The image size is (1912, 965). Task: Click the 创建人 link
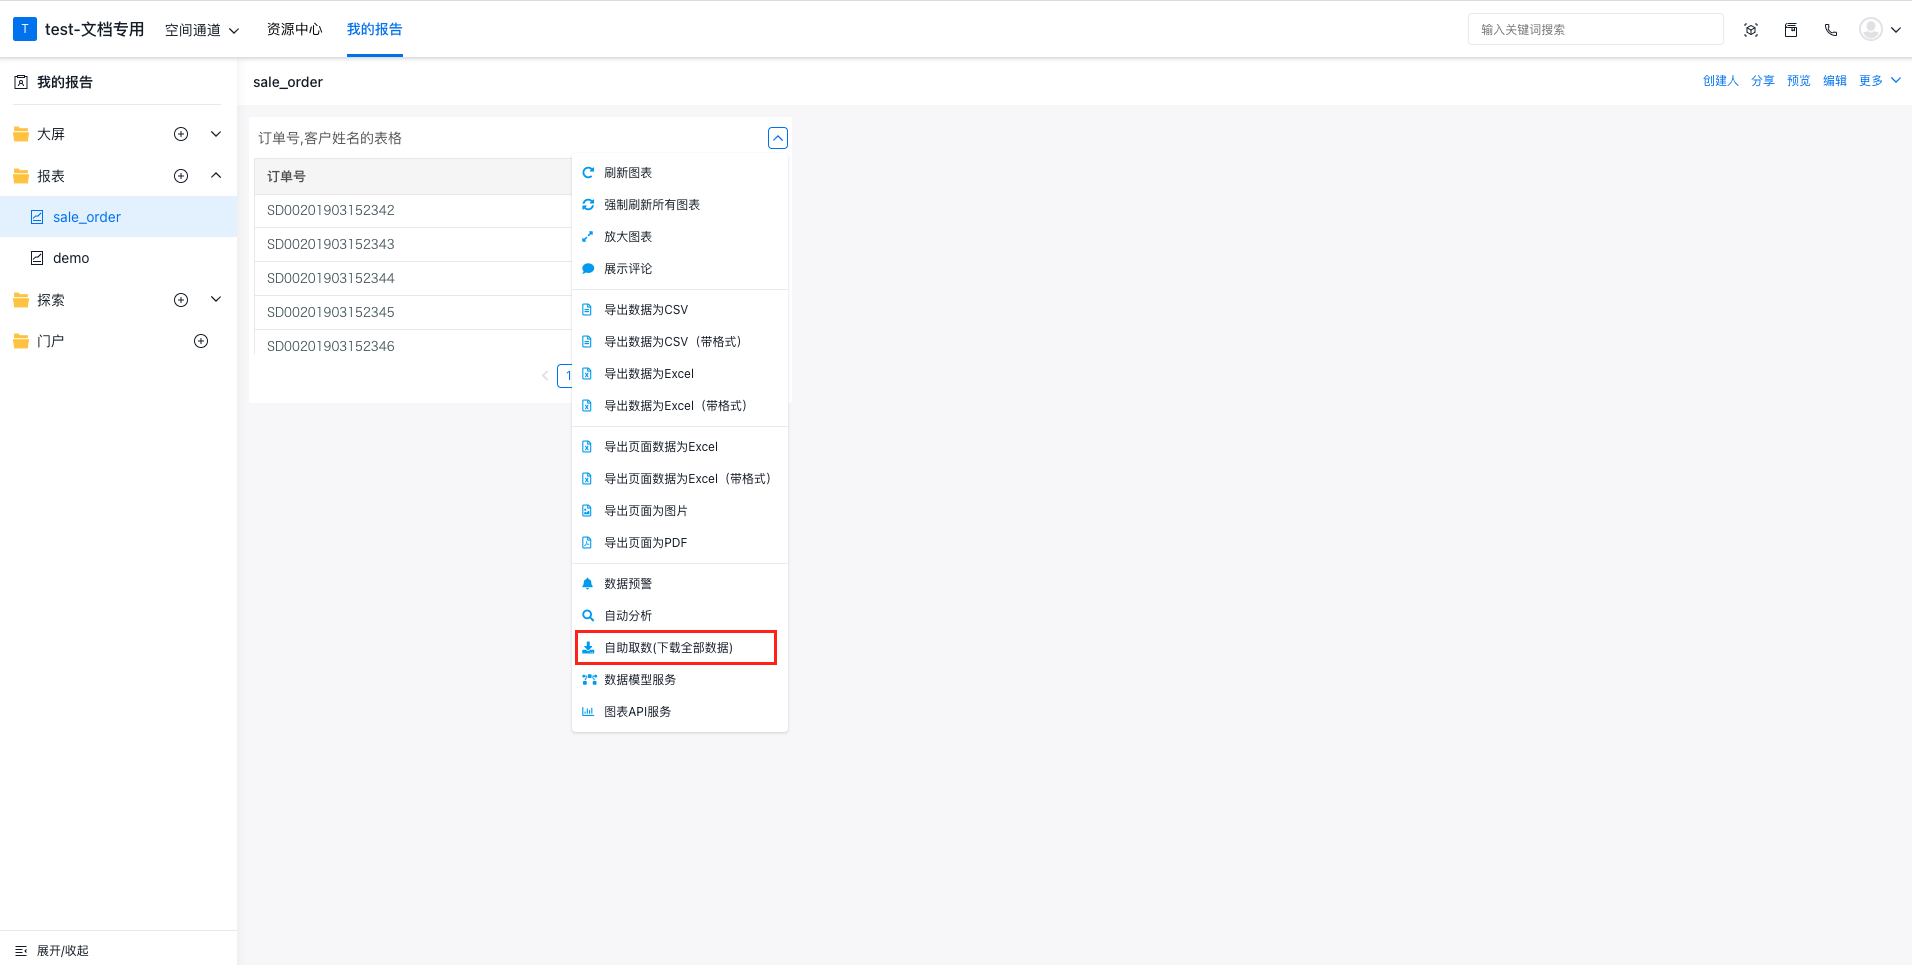[1721, 81]
